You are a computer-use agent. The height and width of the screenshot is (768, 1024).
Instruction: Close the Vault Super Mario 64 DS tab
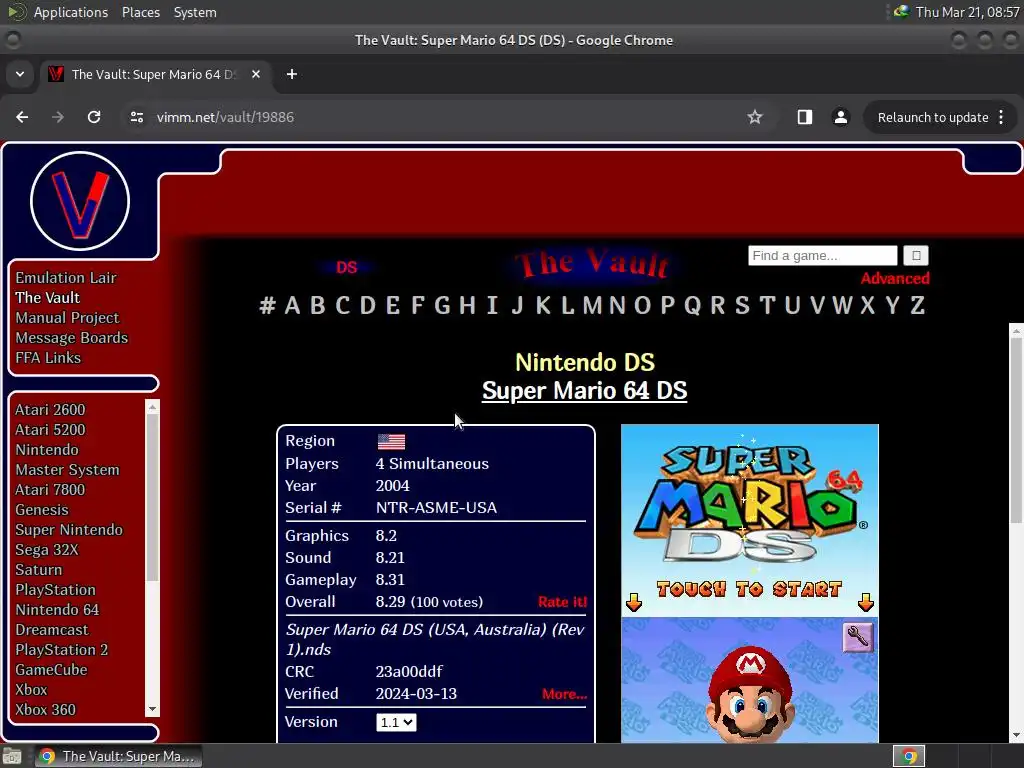[256, 74]
